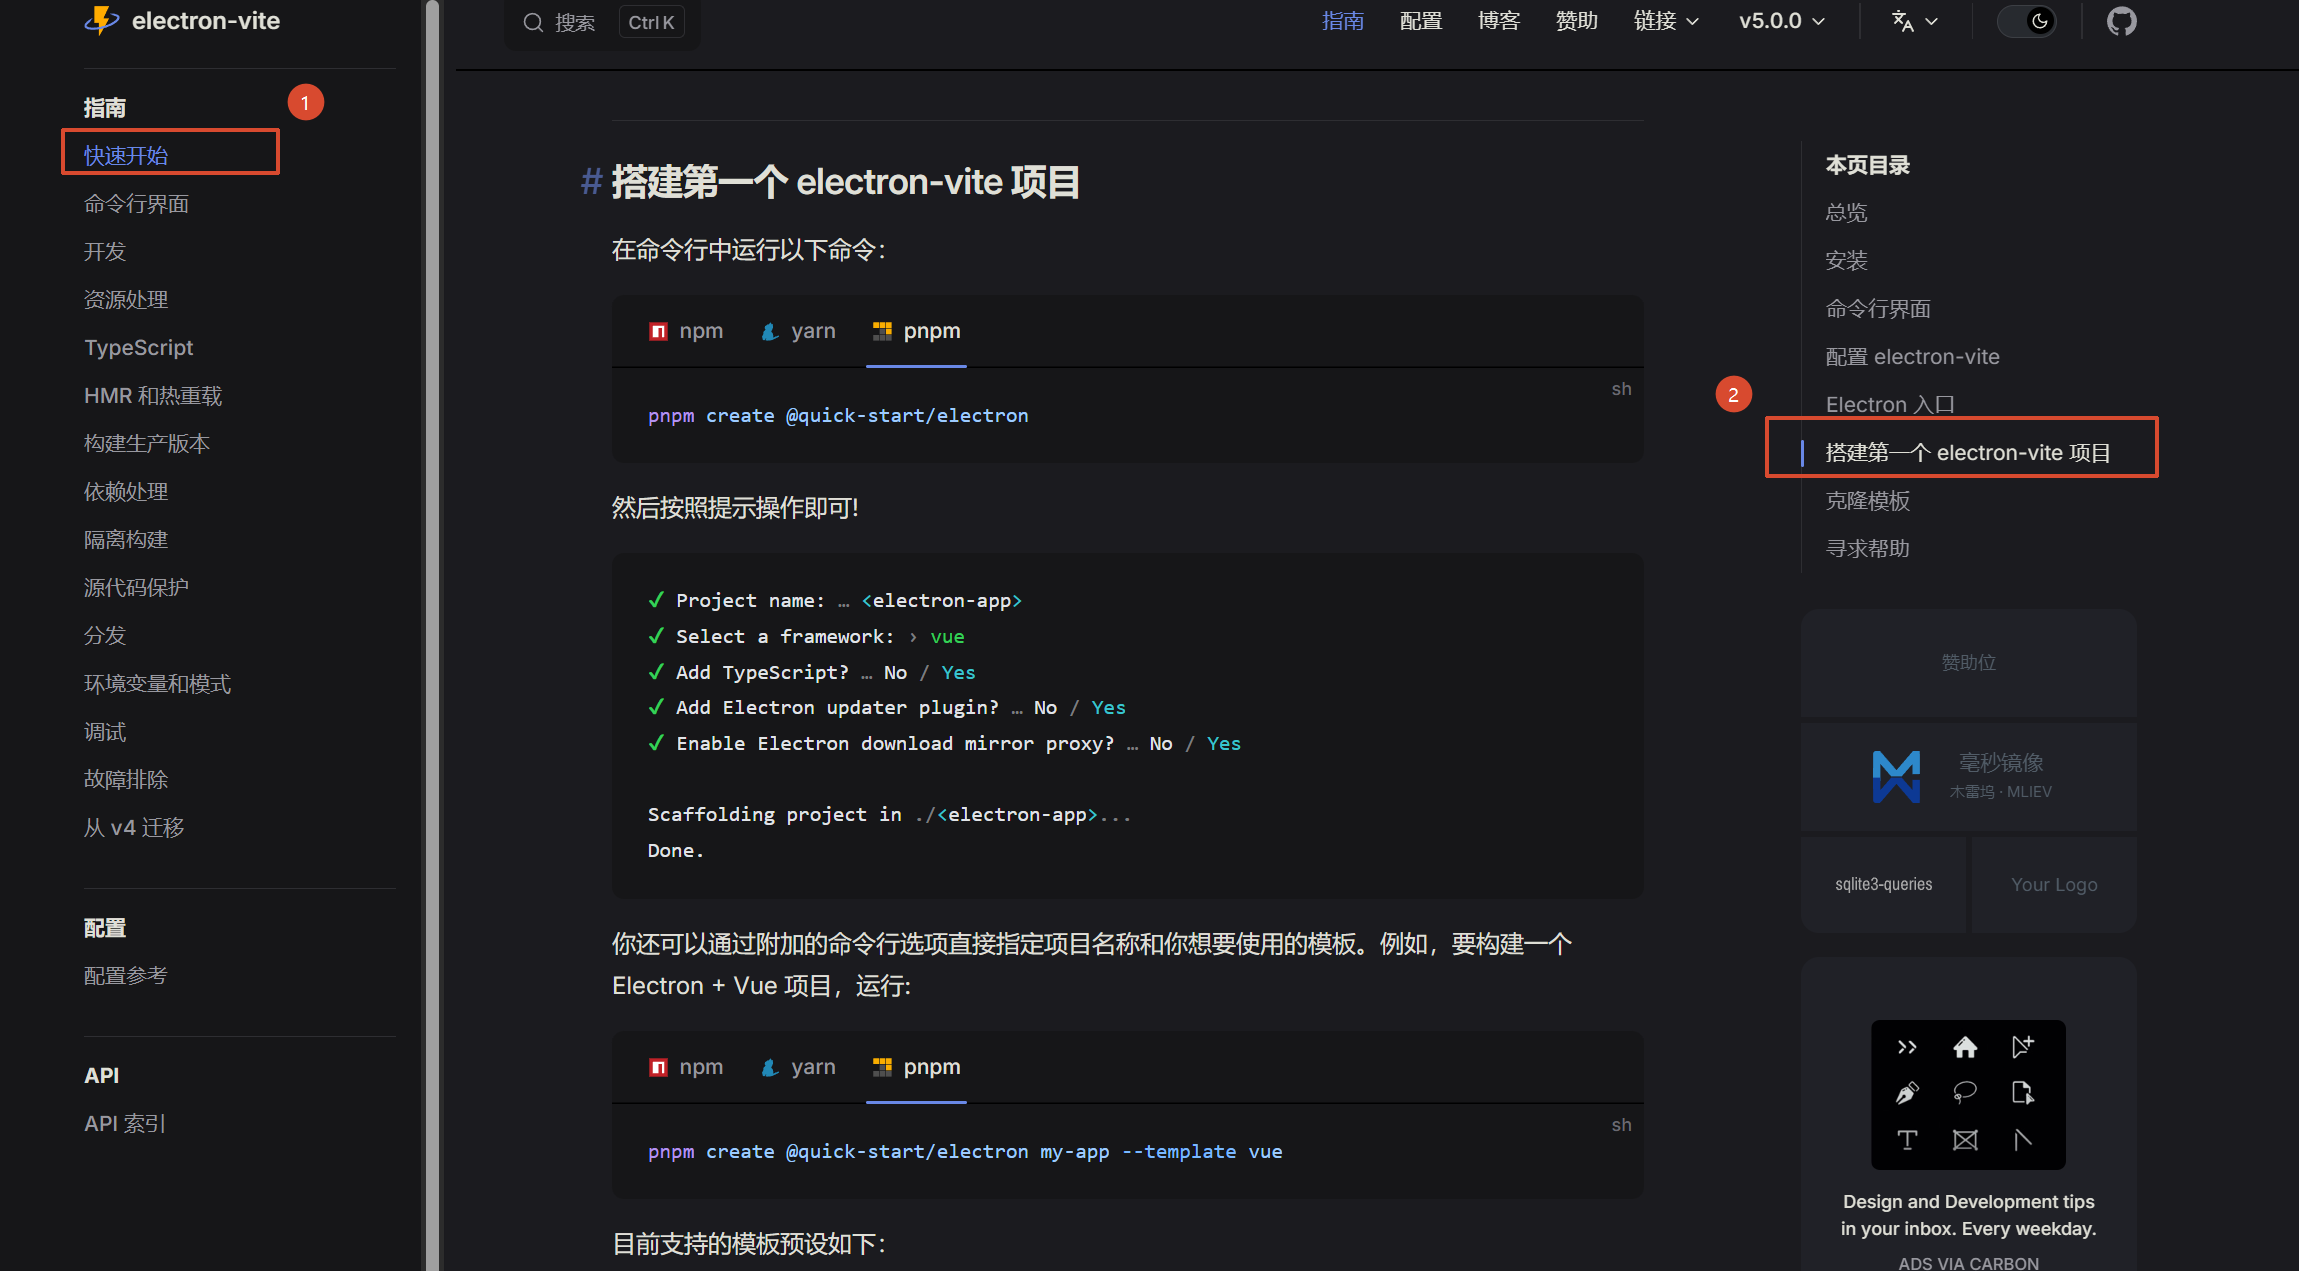2299x1271 pixels.
Task: Click the search magnifier icon
Action: click(533, 22)
